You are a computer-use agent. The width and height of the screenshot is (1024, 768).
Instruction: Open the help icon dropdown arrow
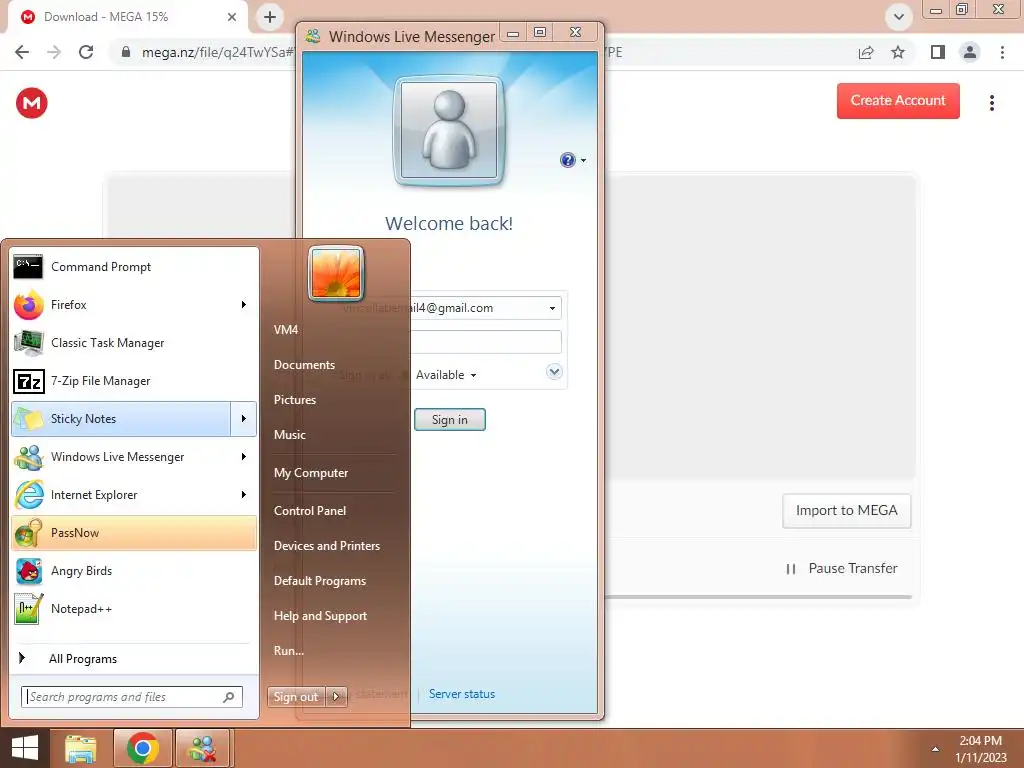coord(583,160)
